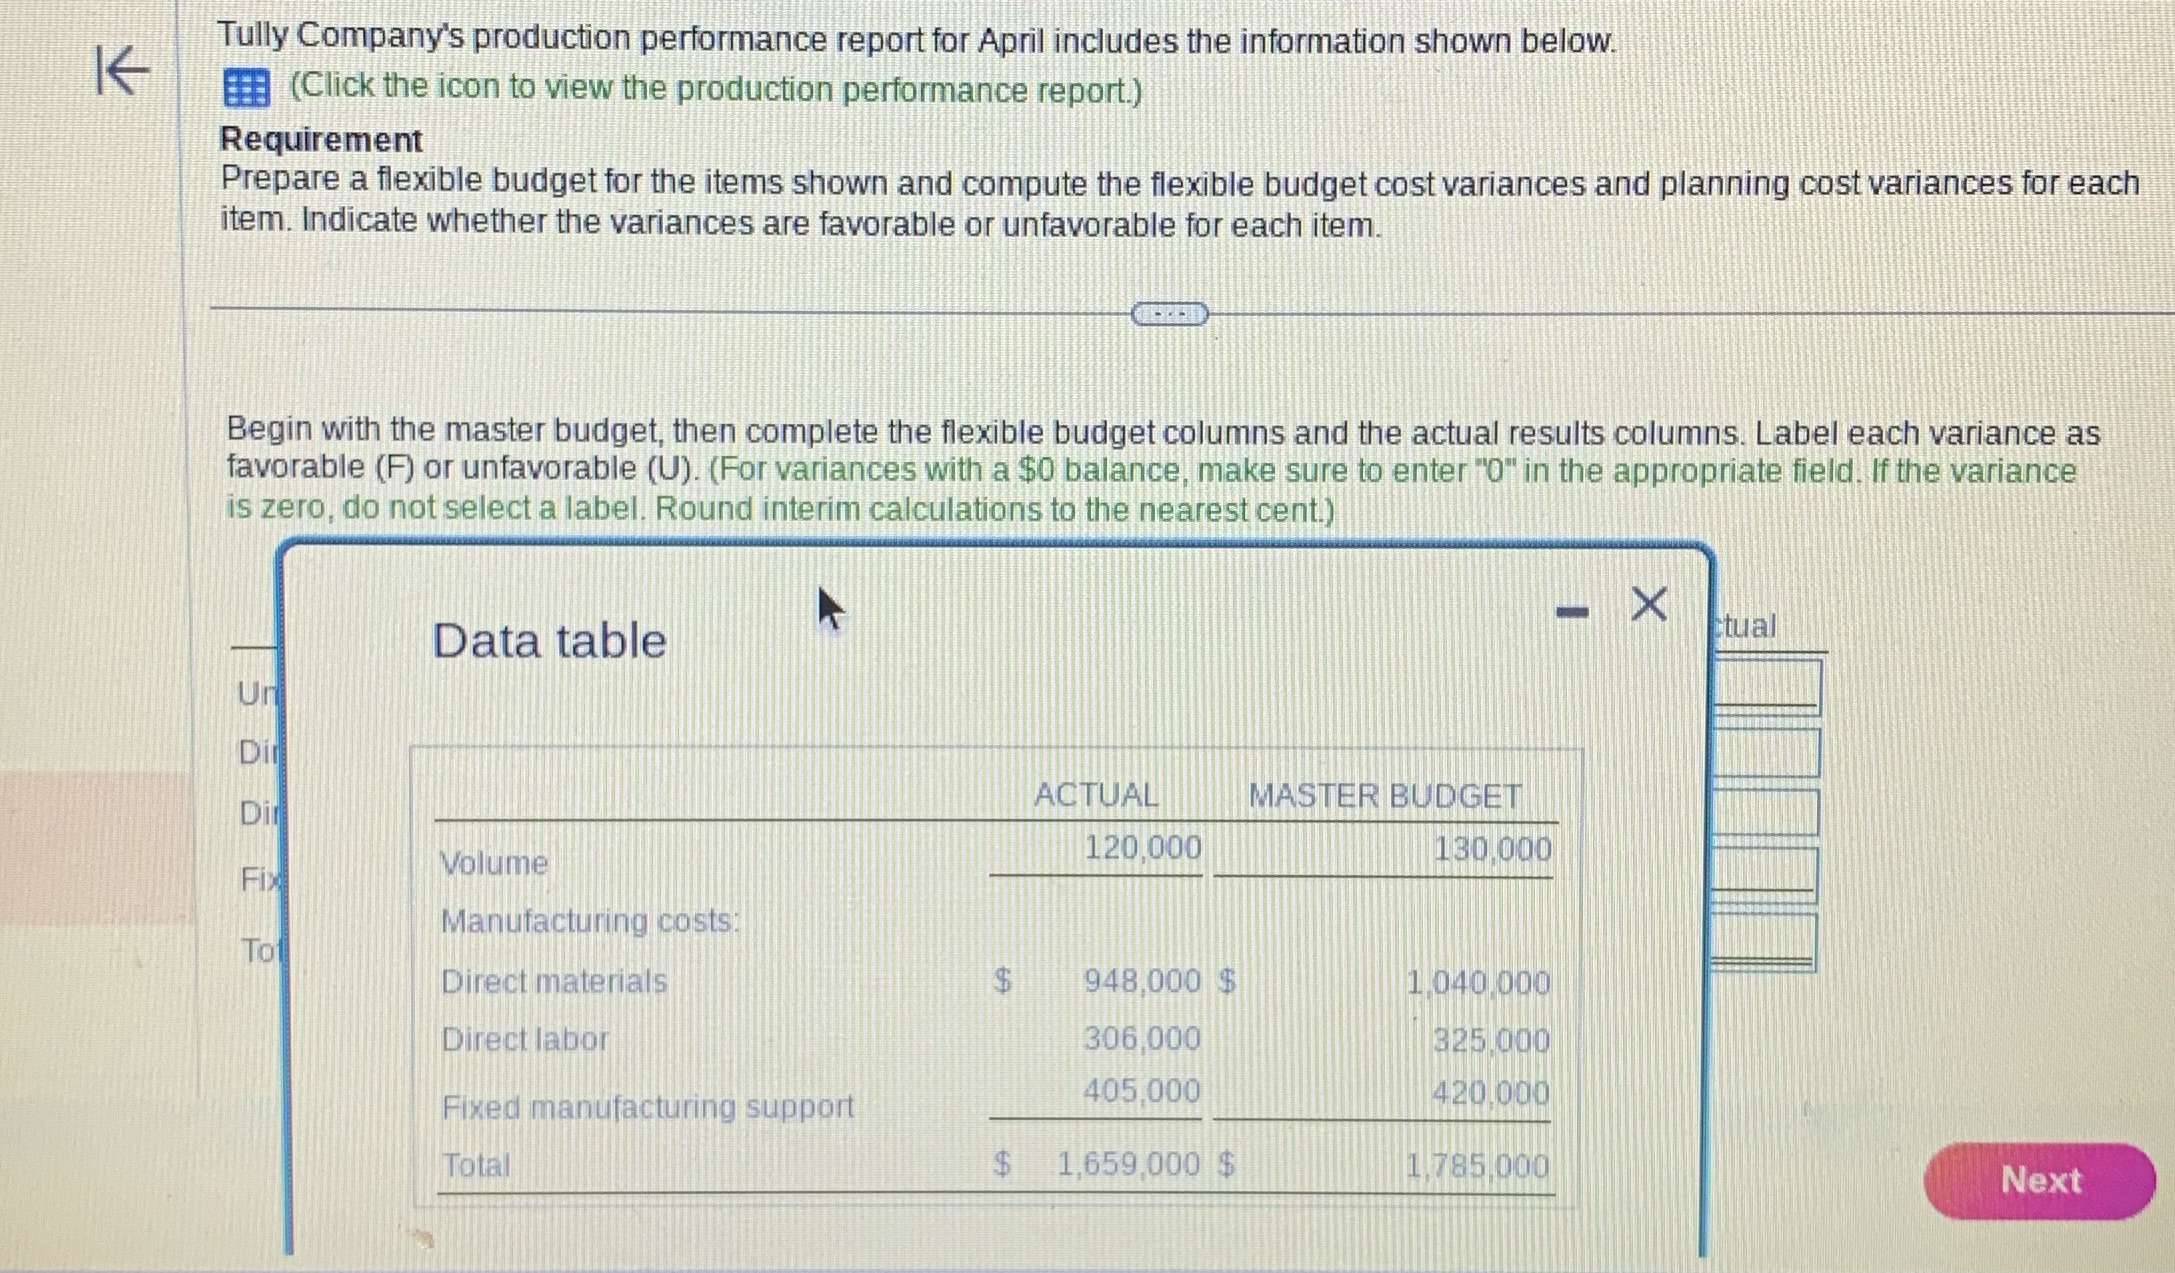The image size is (2175, 1273).
Task: Click the Data table title heading
Action: pyautogui.click(x=549, y=641)
